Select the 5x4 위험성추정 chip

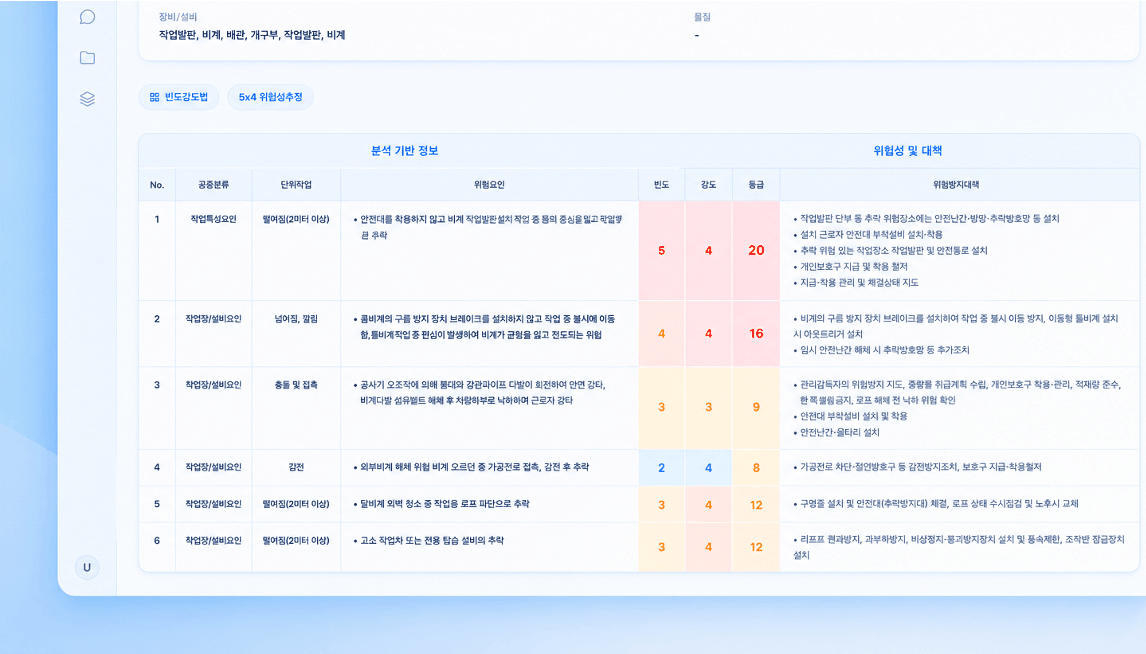(x=270, y=97)
